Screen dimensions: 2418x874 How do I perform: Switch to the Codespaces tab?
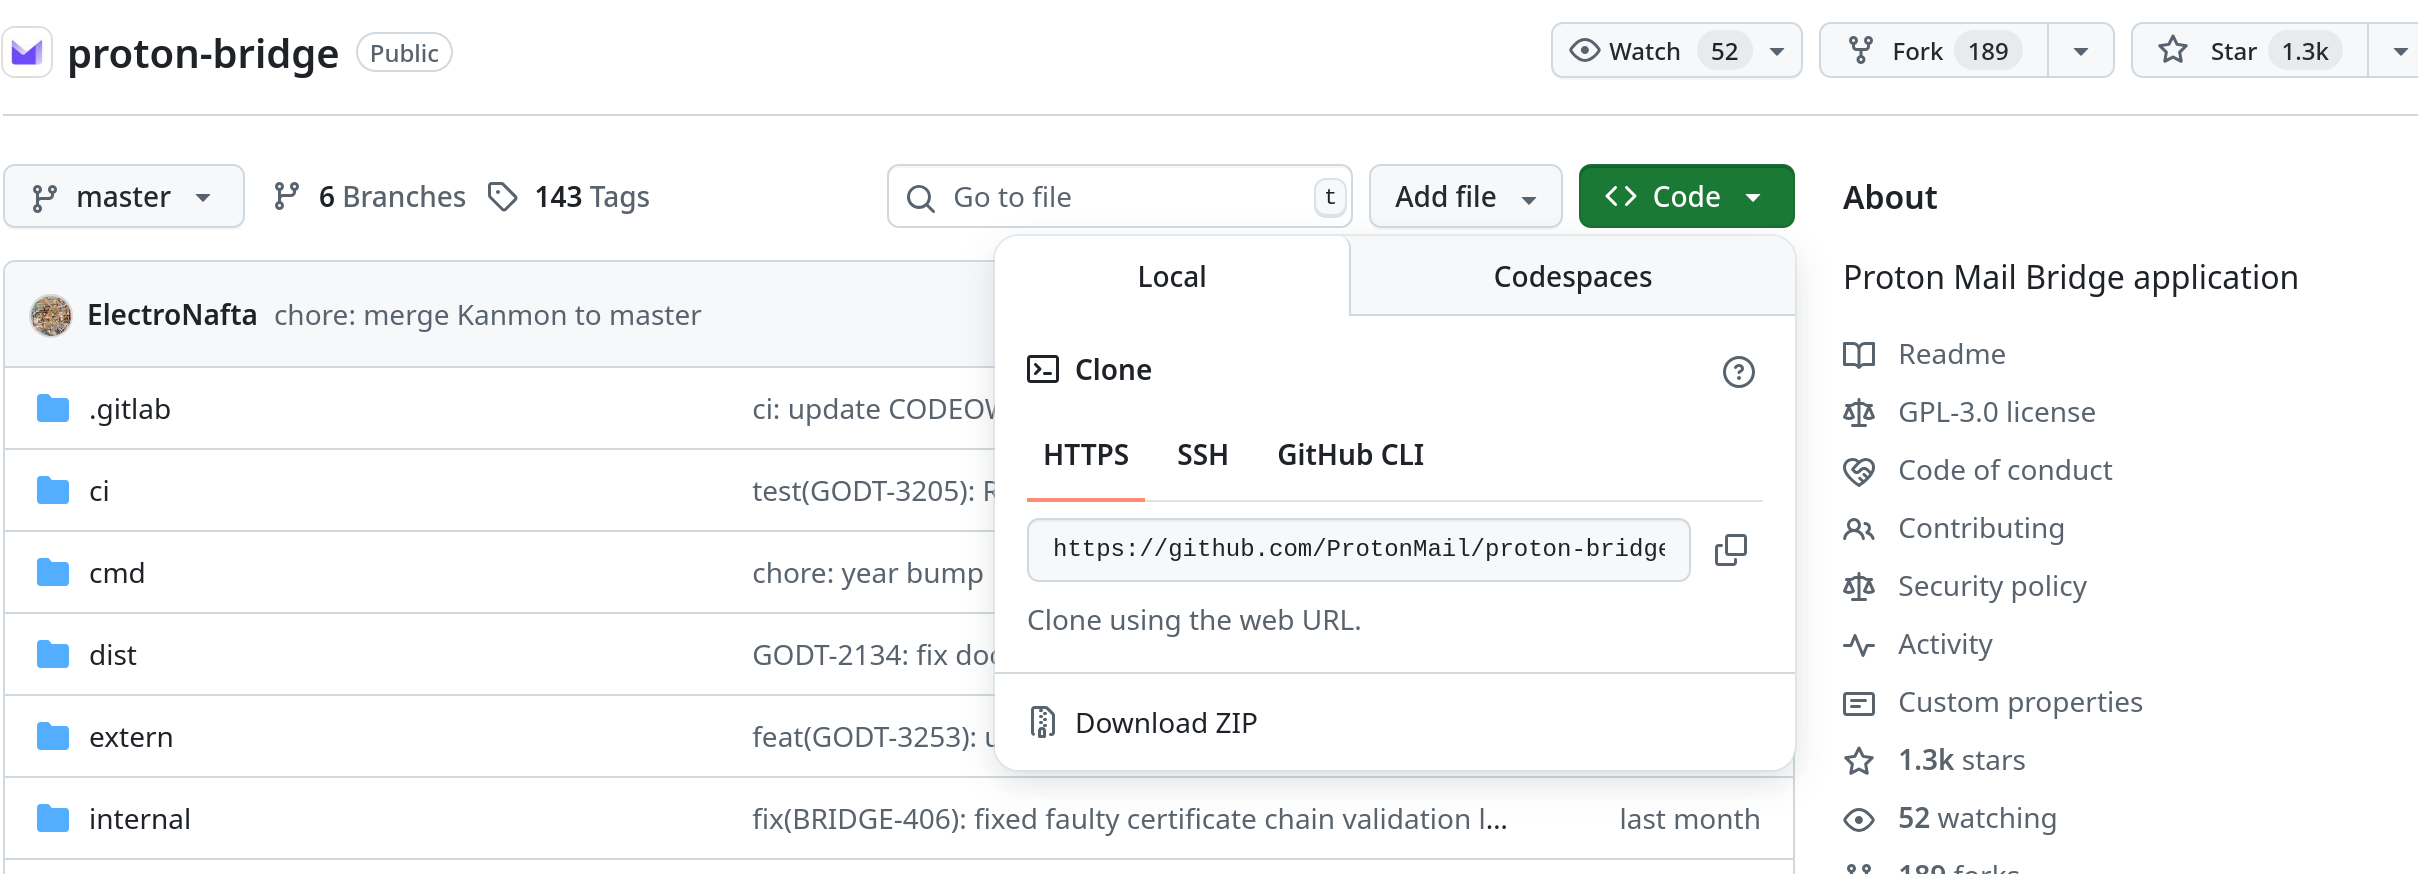[1571, 277]
